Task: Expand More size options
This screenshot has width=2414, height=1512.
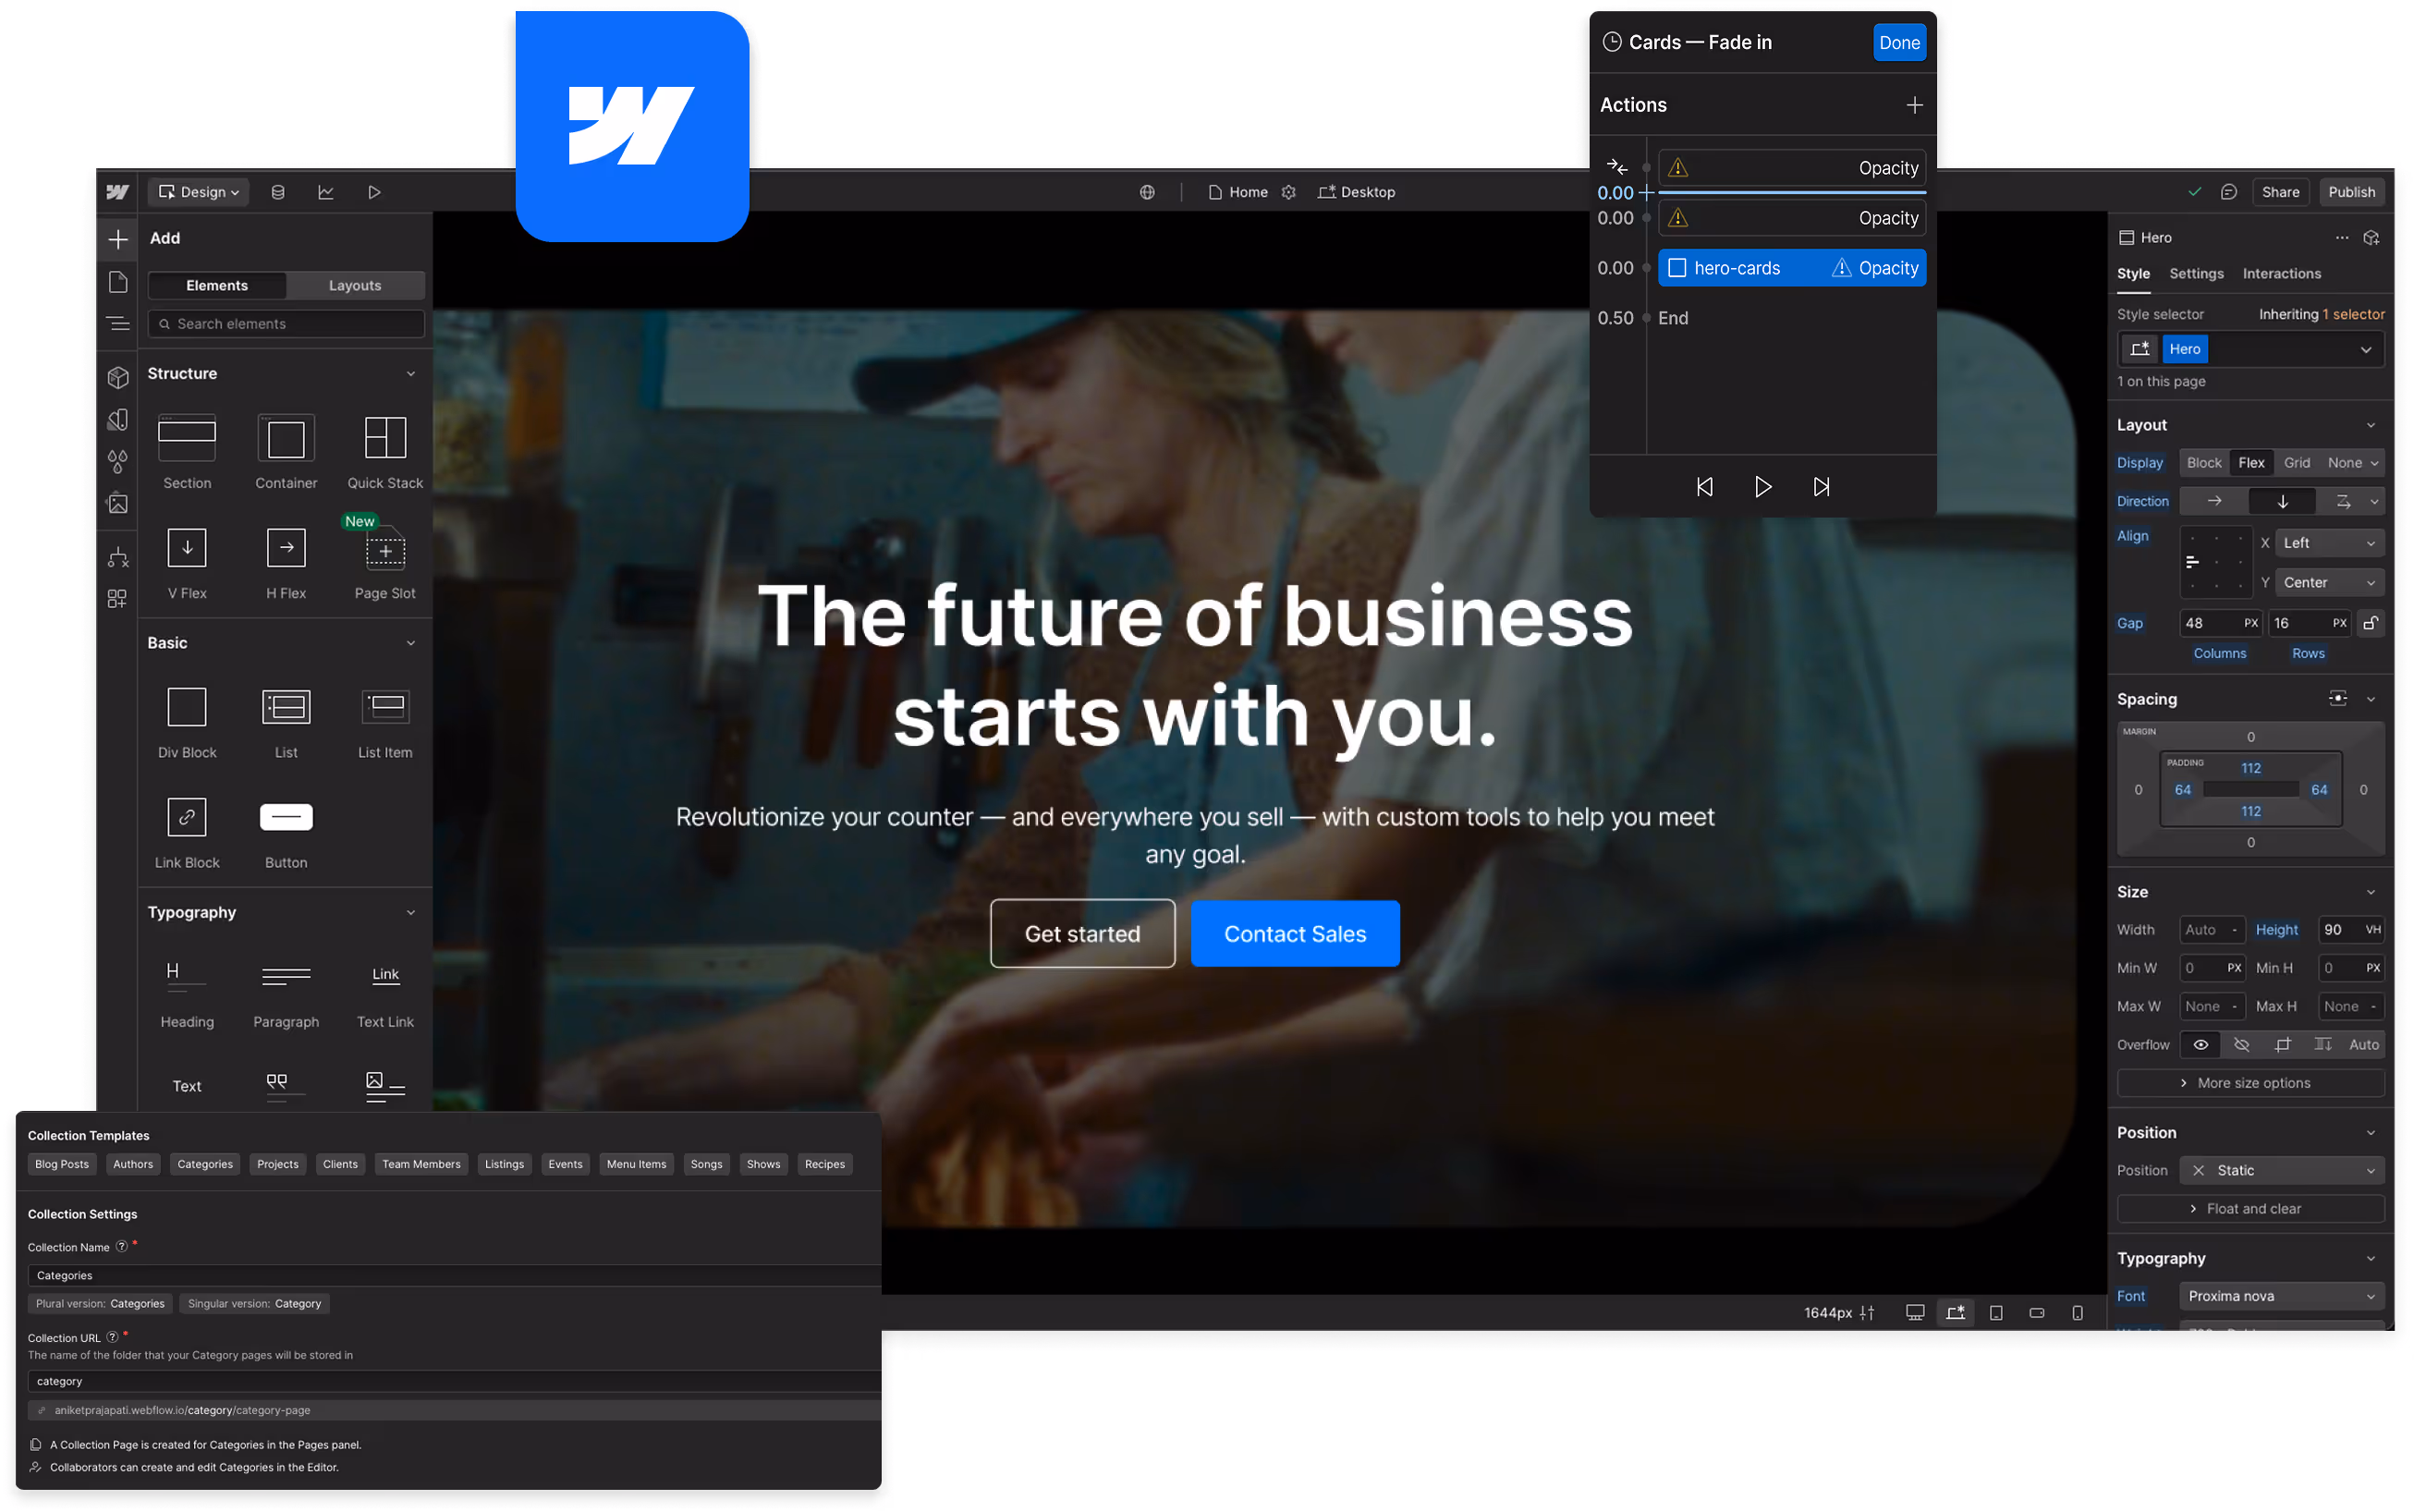Action: coord(2250,1083)
